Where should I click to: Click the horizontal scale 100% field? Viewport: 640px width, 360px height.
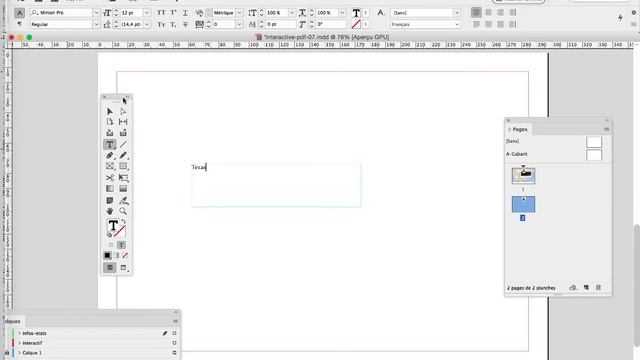click(x=327, y=13)
